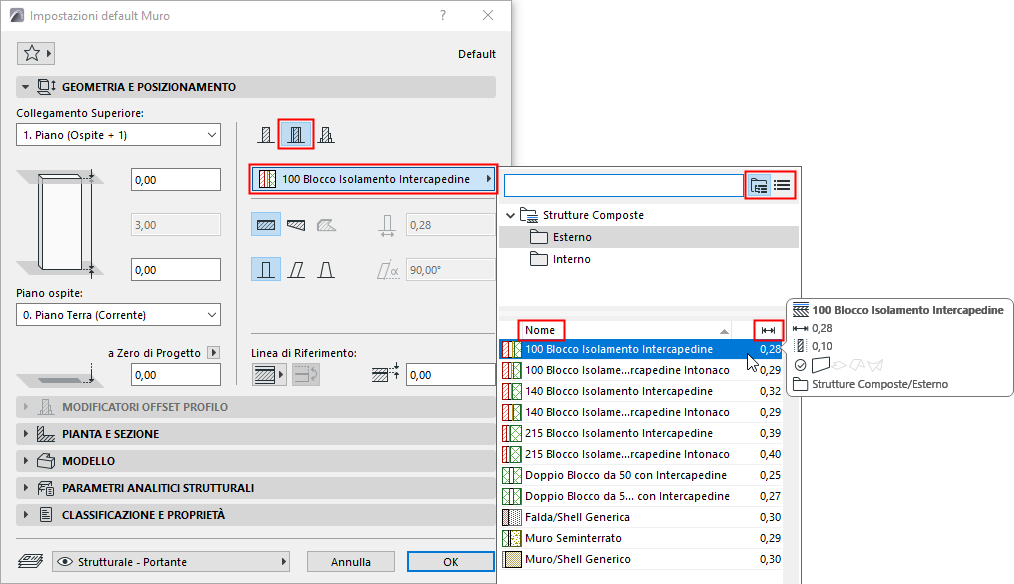Select the Complex Profile structure icon
This screenshot has width=1014, height=584.
pos(326,135)
